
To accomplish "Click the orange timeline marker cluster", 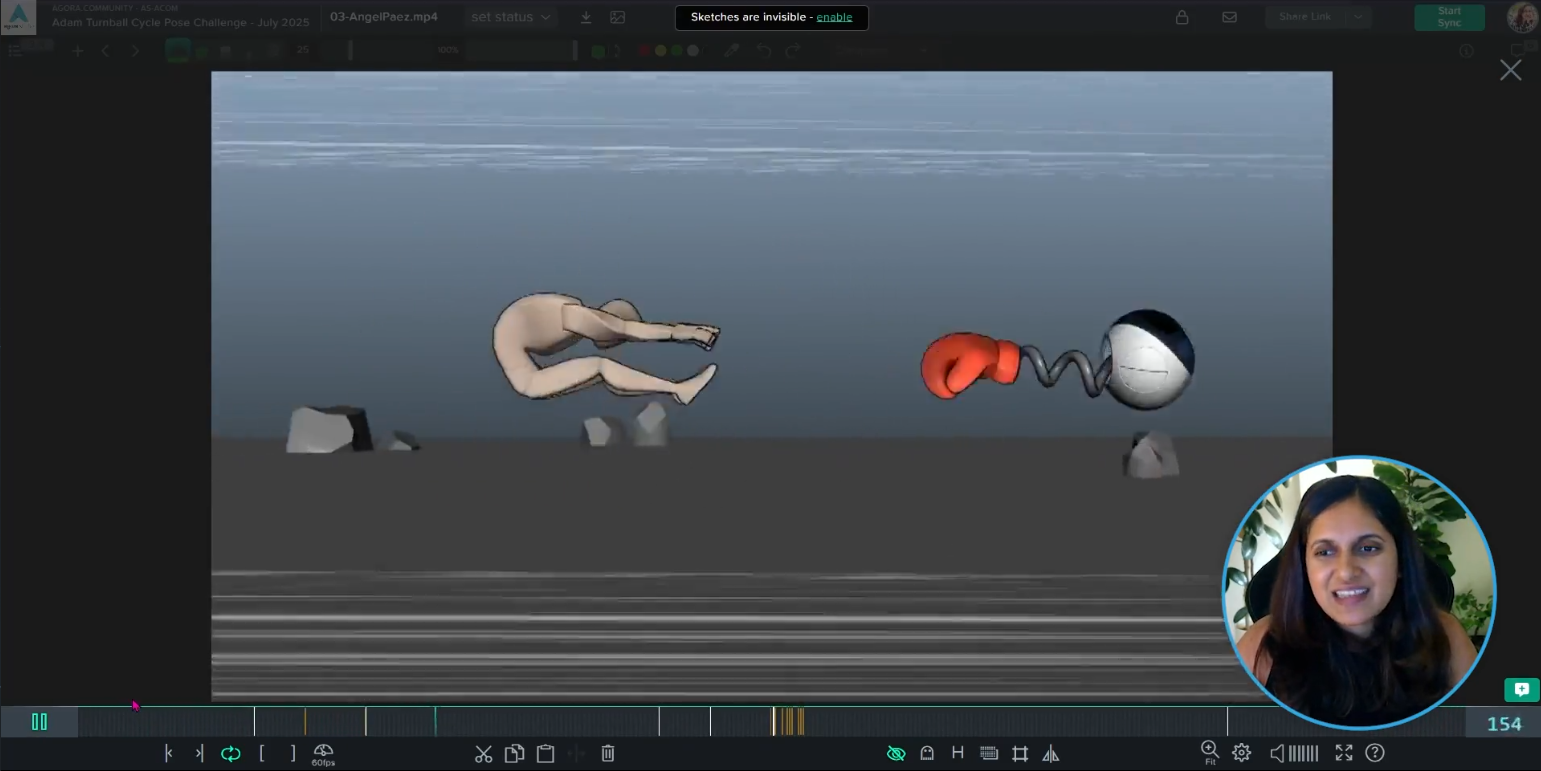I will tap(789, 721).
